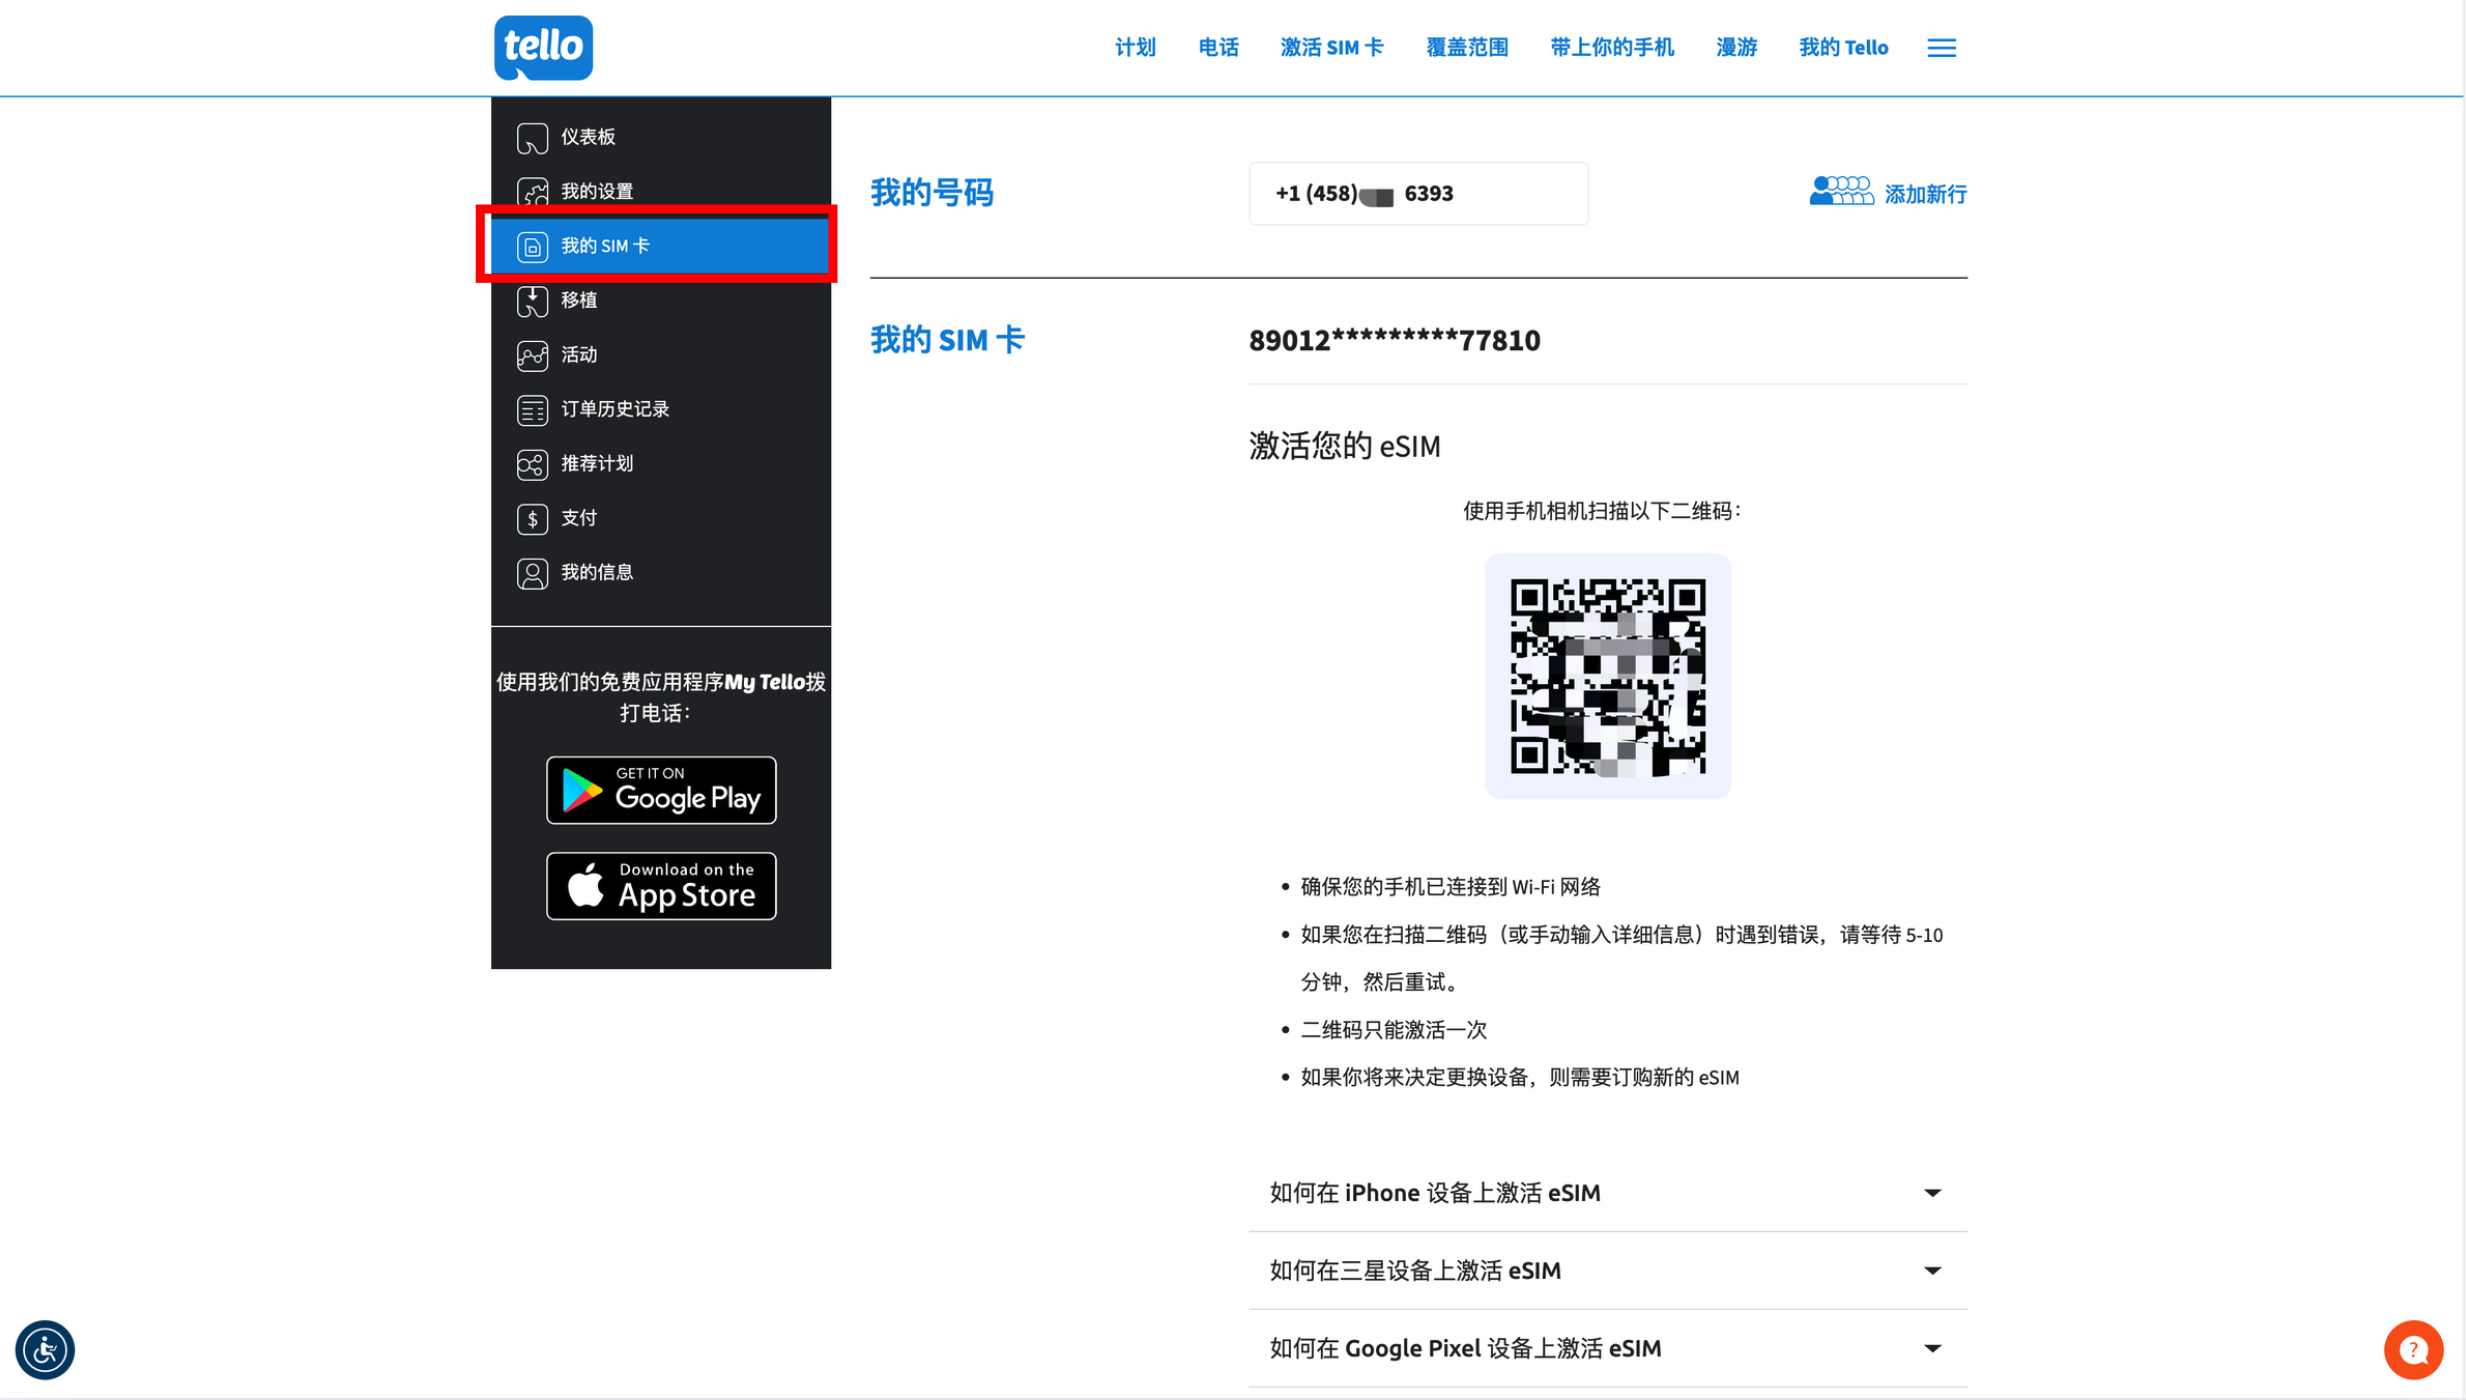Click the 订单历史记录 list icon
The height and width of the screenshot is (1400, 2466).
coord(532,409)
